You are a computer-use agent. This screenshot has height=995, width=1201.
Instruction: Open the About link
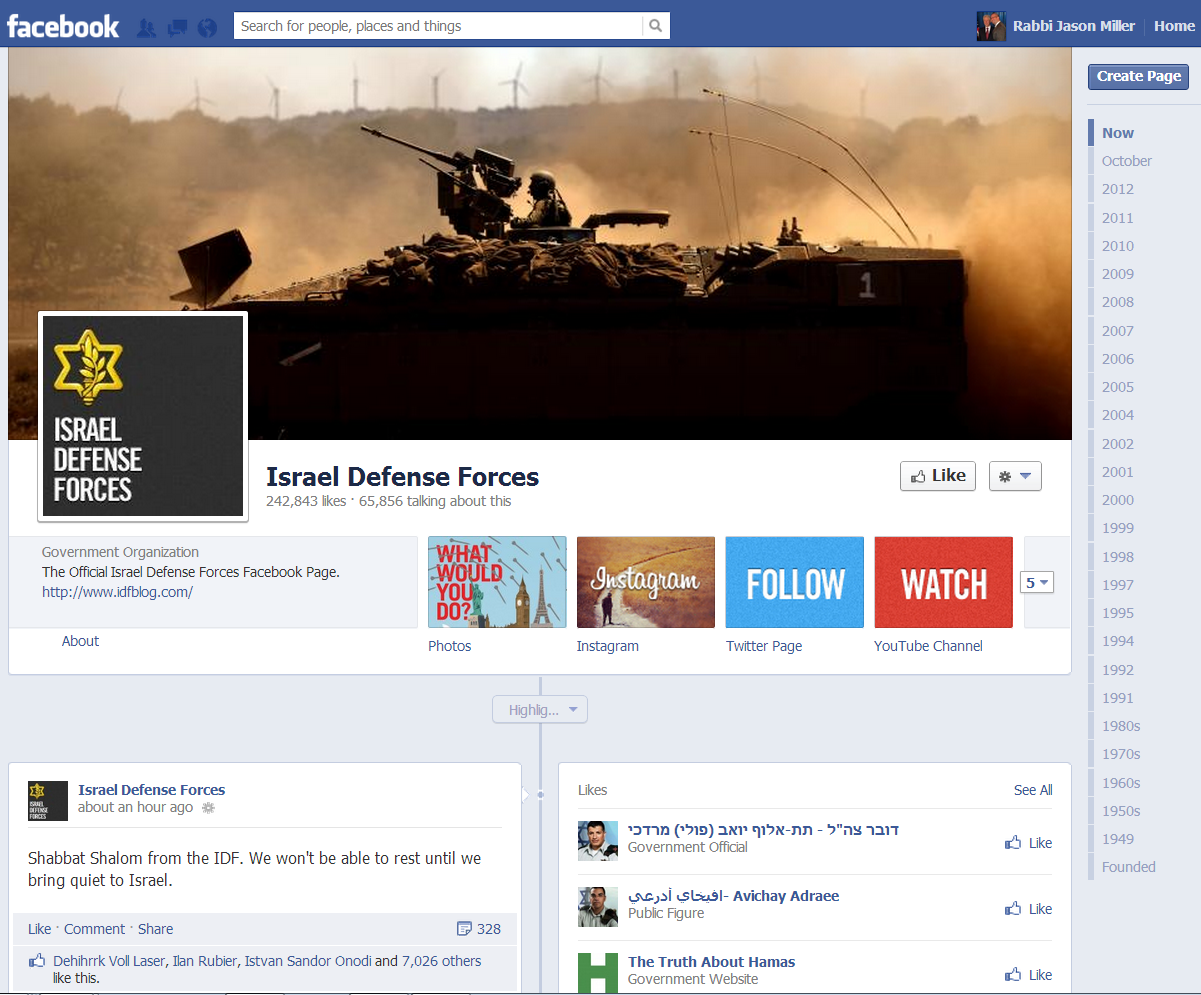[x=80, y=641]
